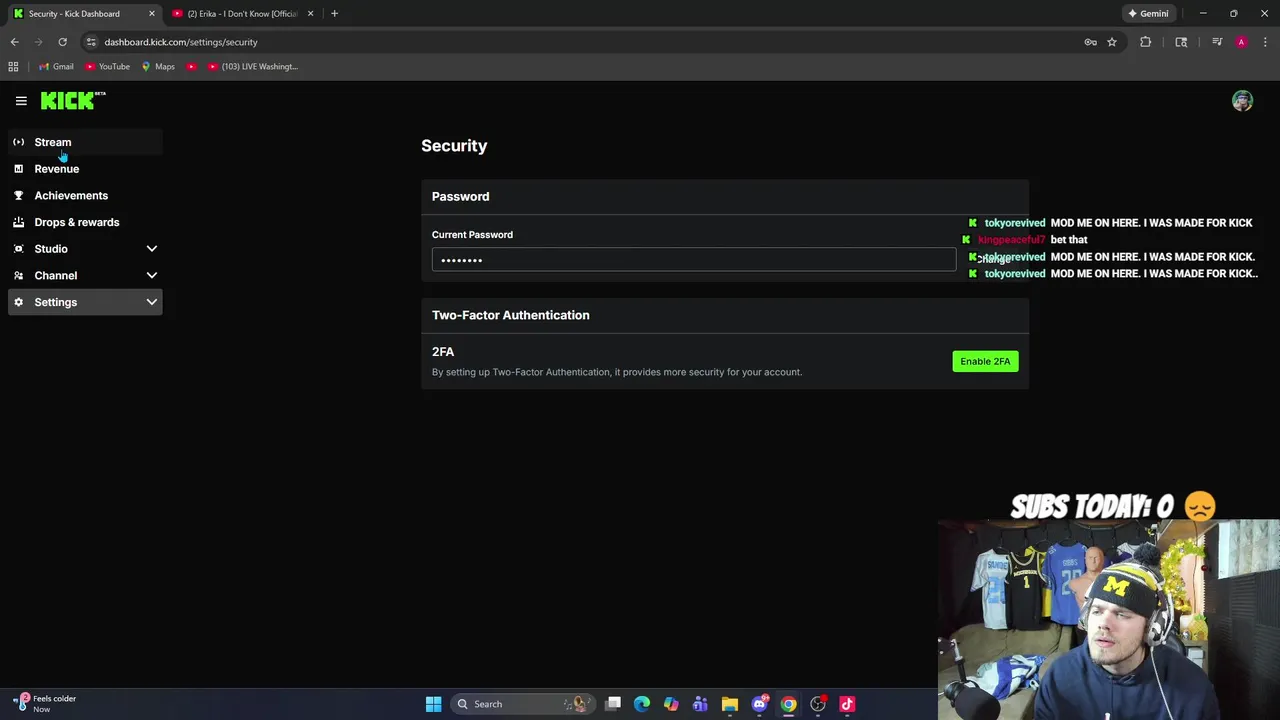
Task: Open the Maps bookmark
Action: click(x=158, y=67)
